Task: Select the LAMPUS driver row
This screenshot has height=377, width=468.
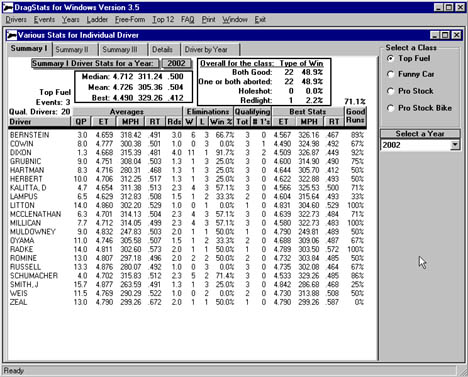Action: click(x=187, y=196)
